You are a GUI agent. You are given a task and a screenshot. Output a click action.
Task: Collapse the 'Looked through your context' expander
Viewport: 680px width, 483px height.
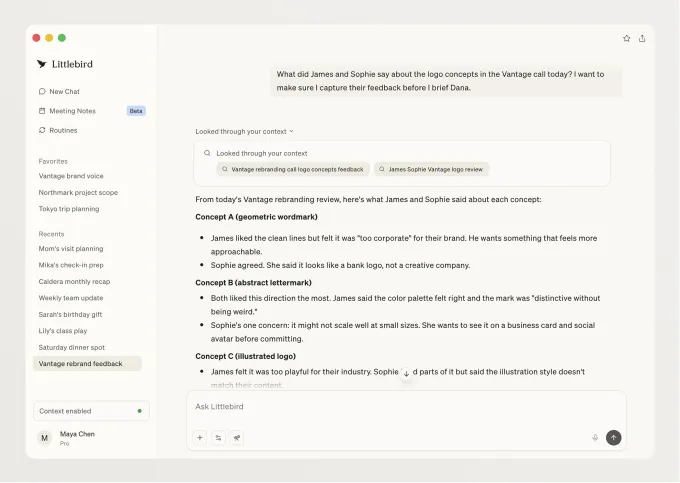(x=244, y=131)
